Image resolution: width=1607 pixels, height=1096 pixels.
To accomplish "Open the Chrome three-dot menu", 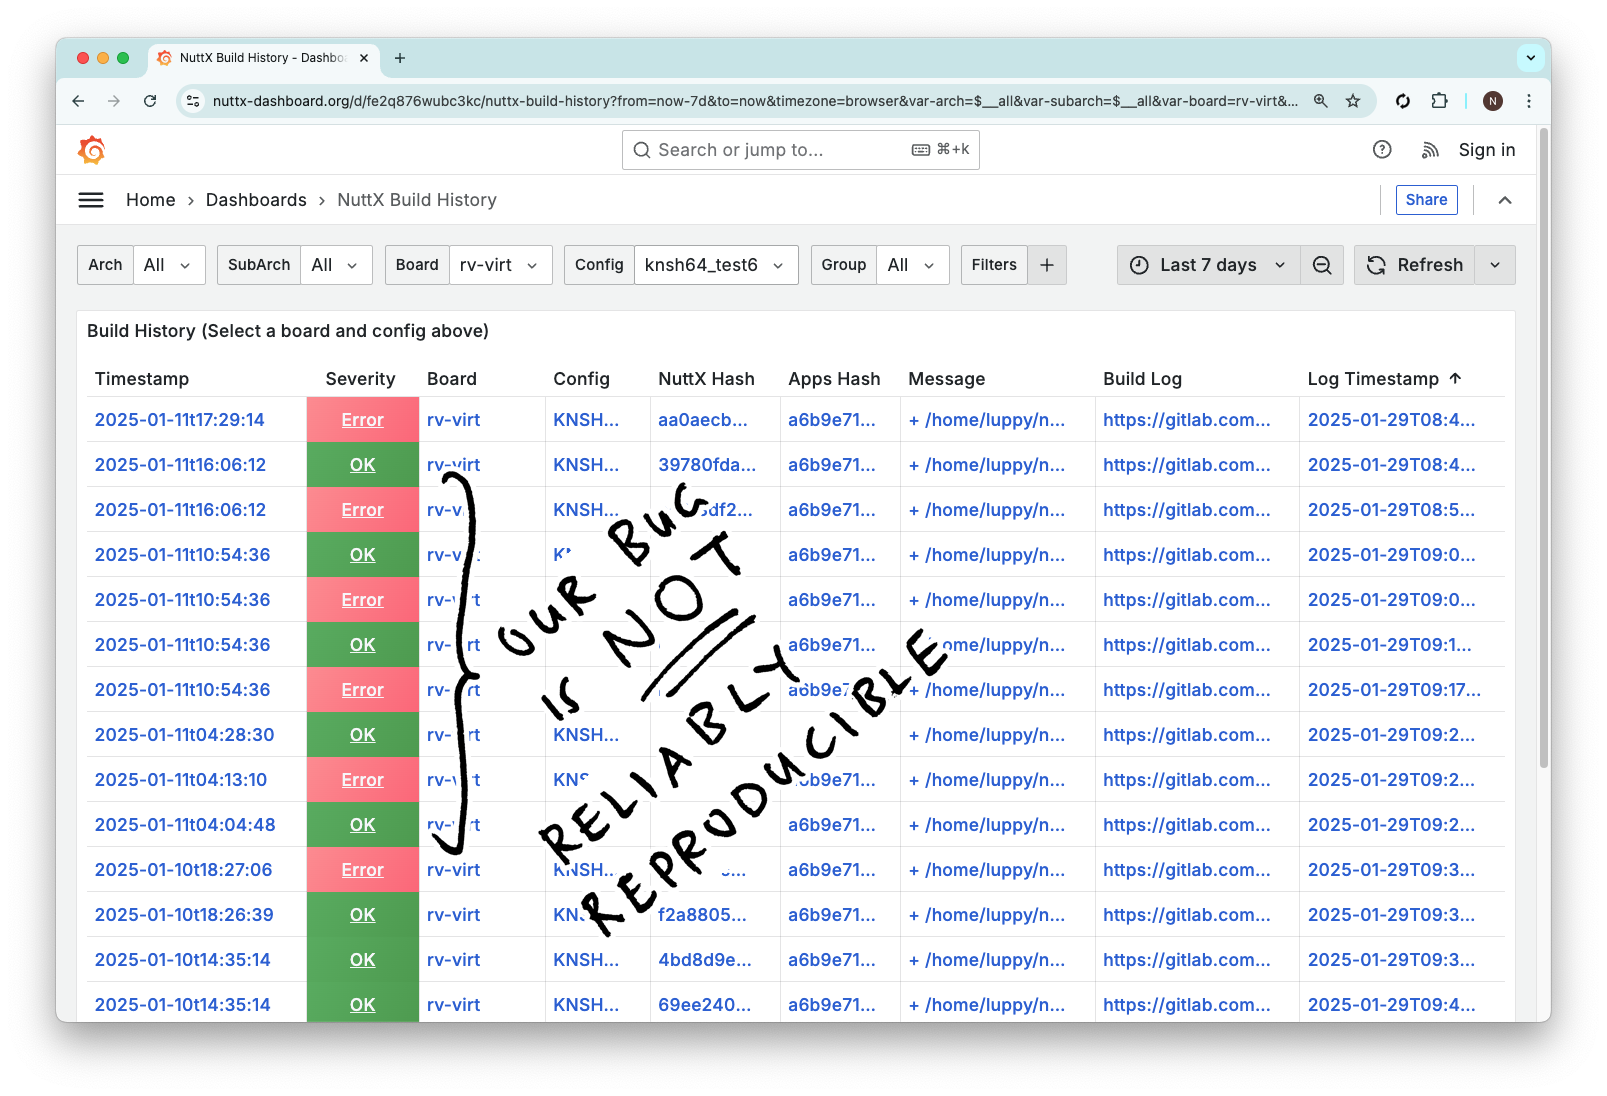I will [1529, 101].
